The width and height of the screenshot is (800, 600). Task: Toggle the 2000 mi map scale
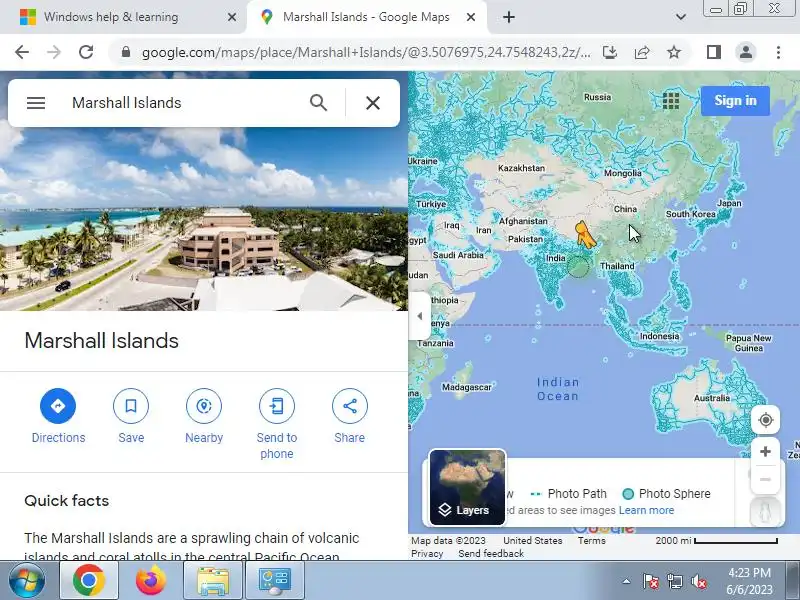click(716, 540)
